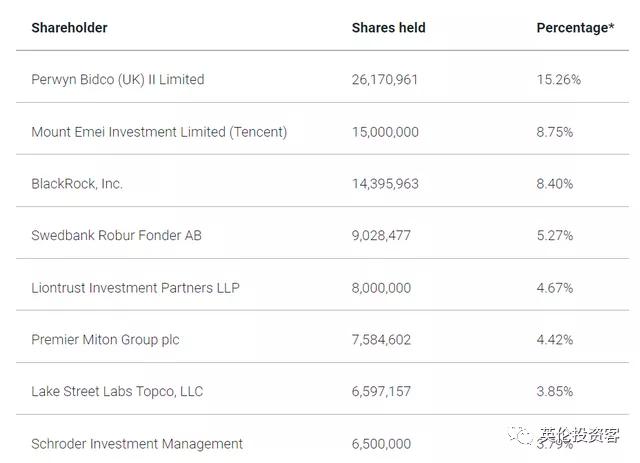640x463 pixels.
Task: Click the 26,170,961 shares value
Action: point(385,80)
